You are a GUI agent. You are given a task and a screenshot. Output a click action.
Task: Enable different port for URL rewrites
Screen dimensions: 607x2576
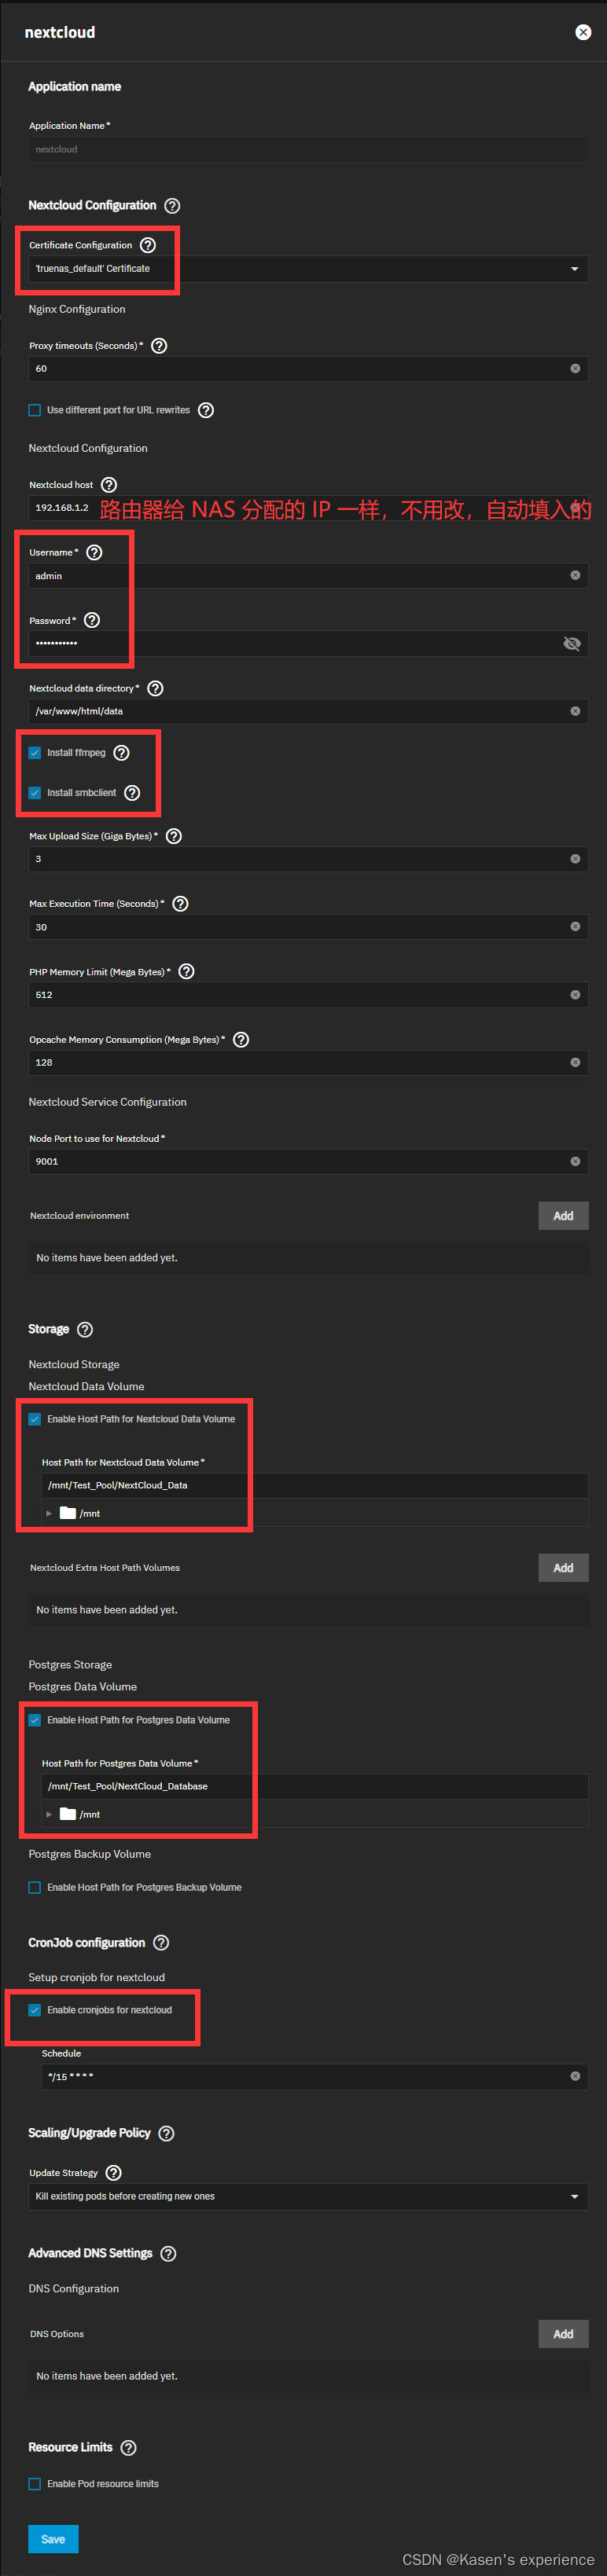(x=35, y=410)
